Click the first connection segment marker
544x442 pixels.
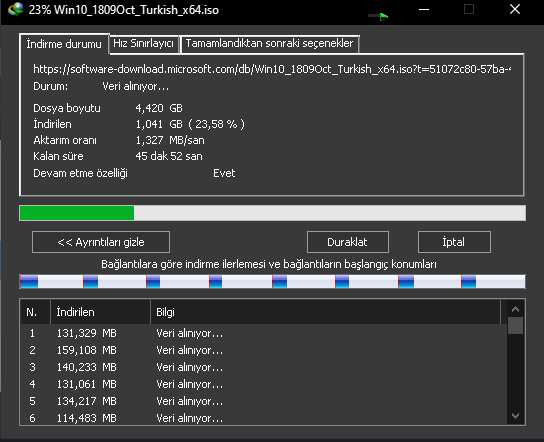(29, 281)
